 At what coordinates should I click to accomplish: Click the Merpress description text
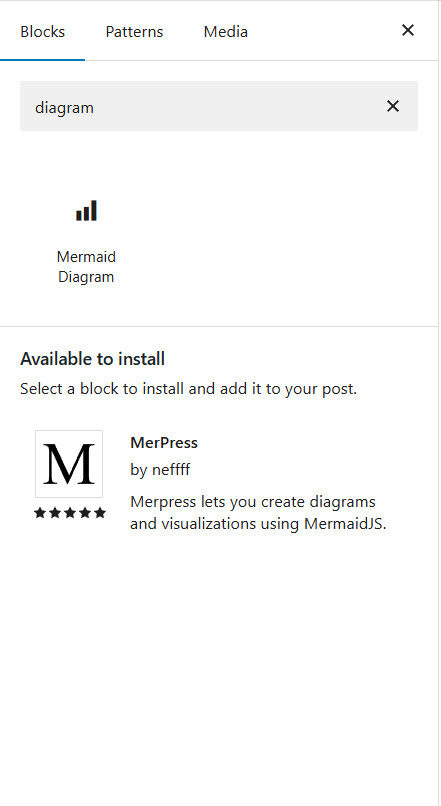(x=258, y=512)
